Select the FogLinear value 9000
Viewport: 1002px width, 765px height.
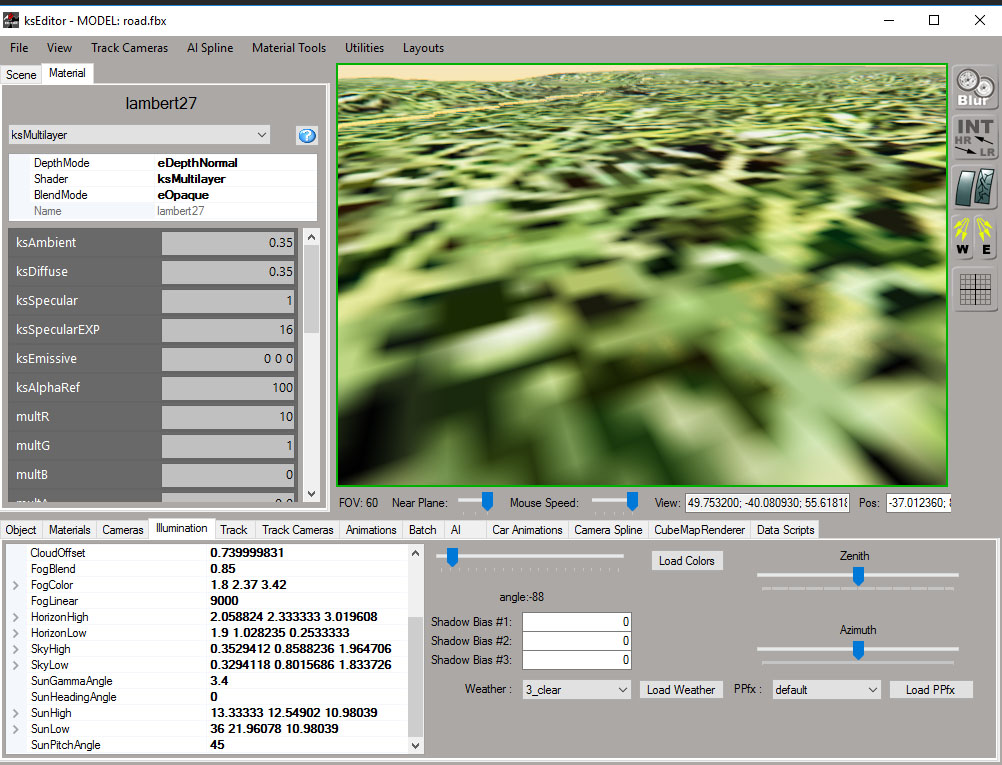click(x=224, y=601)
